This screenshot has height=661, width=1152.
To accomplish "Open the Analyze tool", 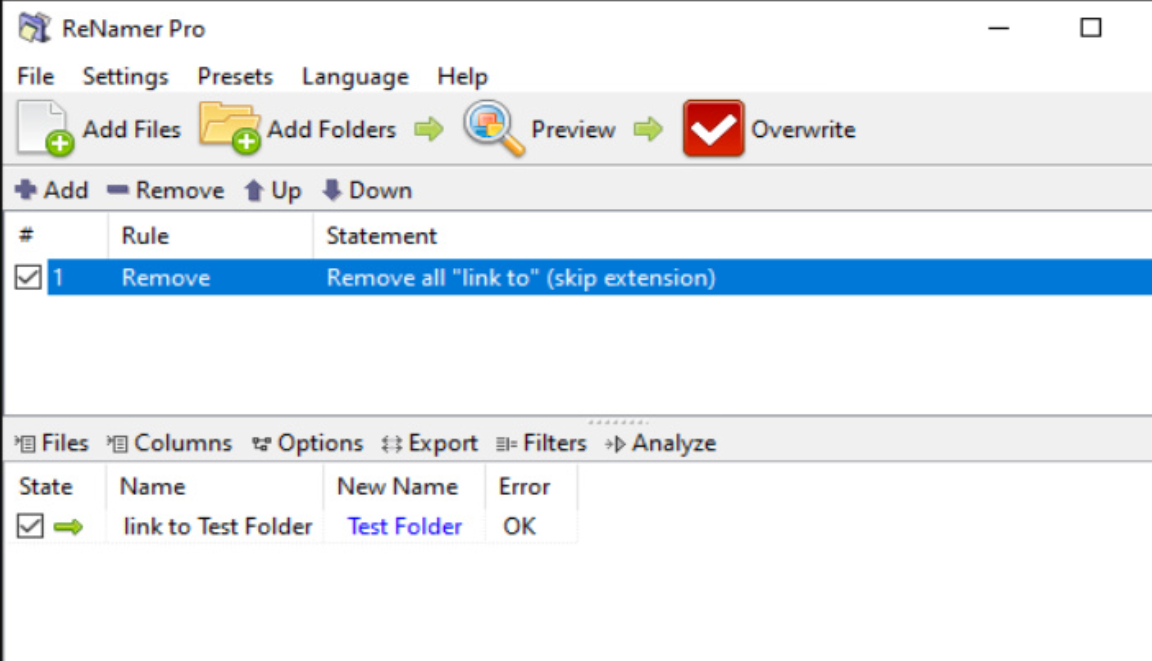I will click(x=660, y=443).
